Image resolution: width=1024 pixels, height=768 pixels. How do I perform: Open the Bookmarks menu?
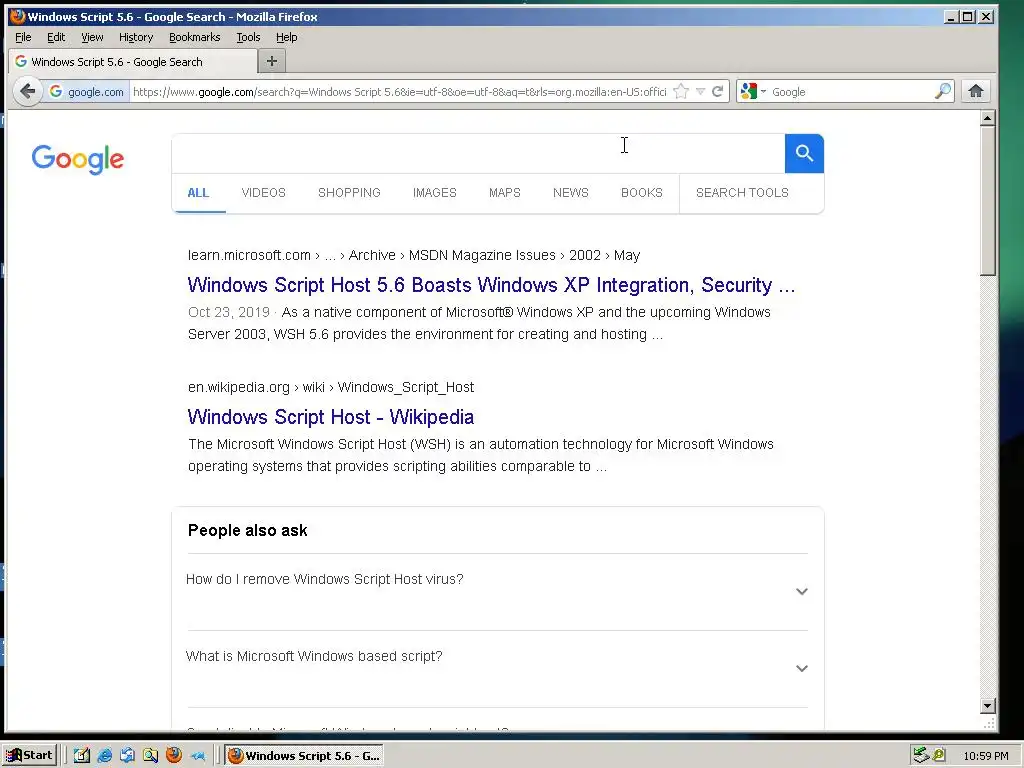point(195,37)
